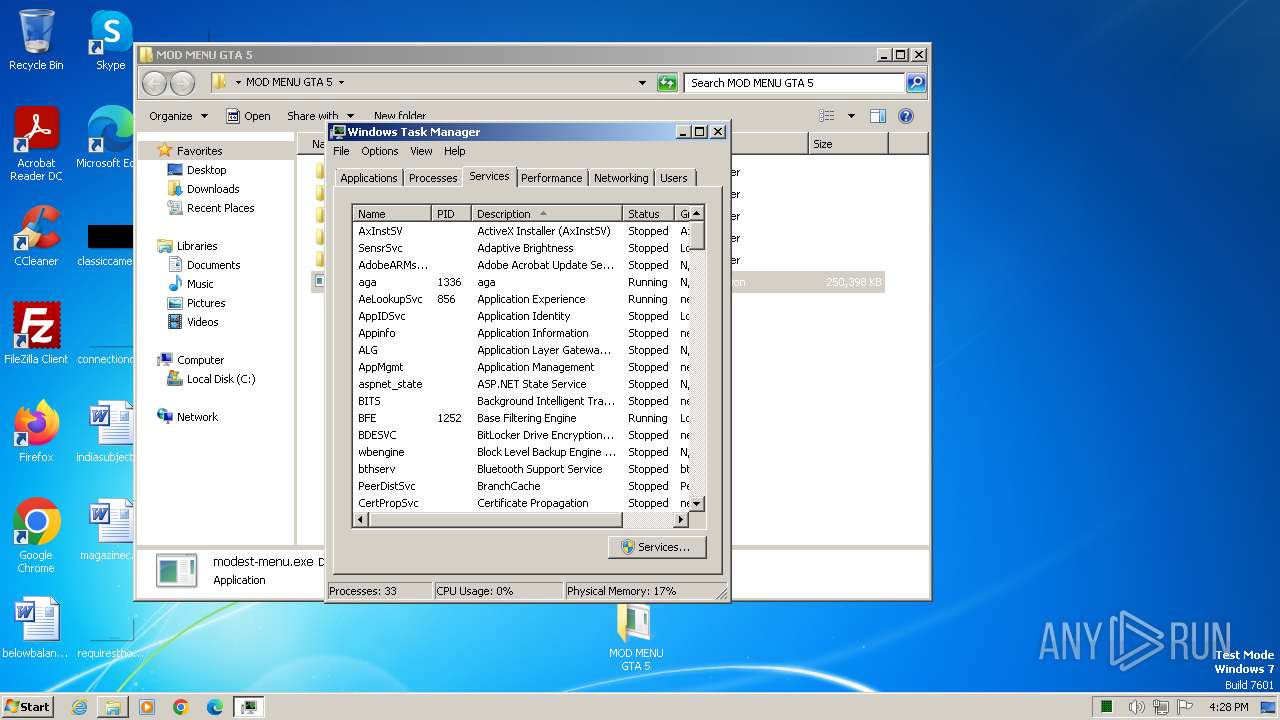Click Explorer back navigation arrow
1280x720 pixels.
(154, 83)
